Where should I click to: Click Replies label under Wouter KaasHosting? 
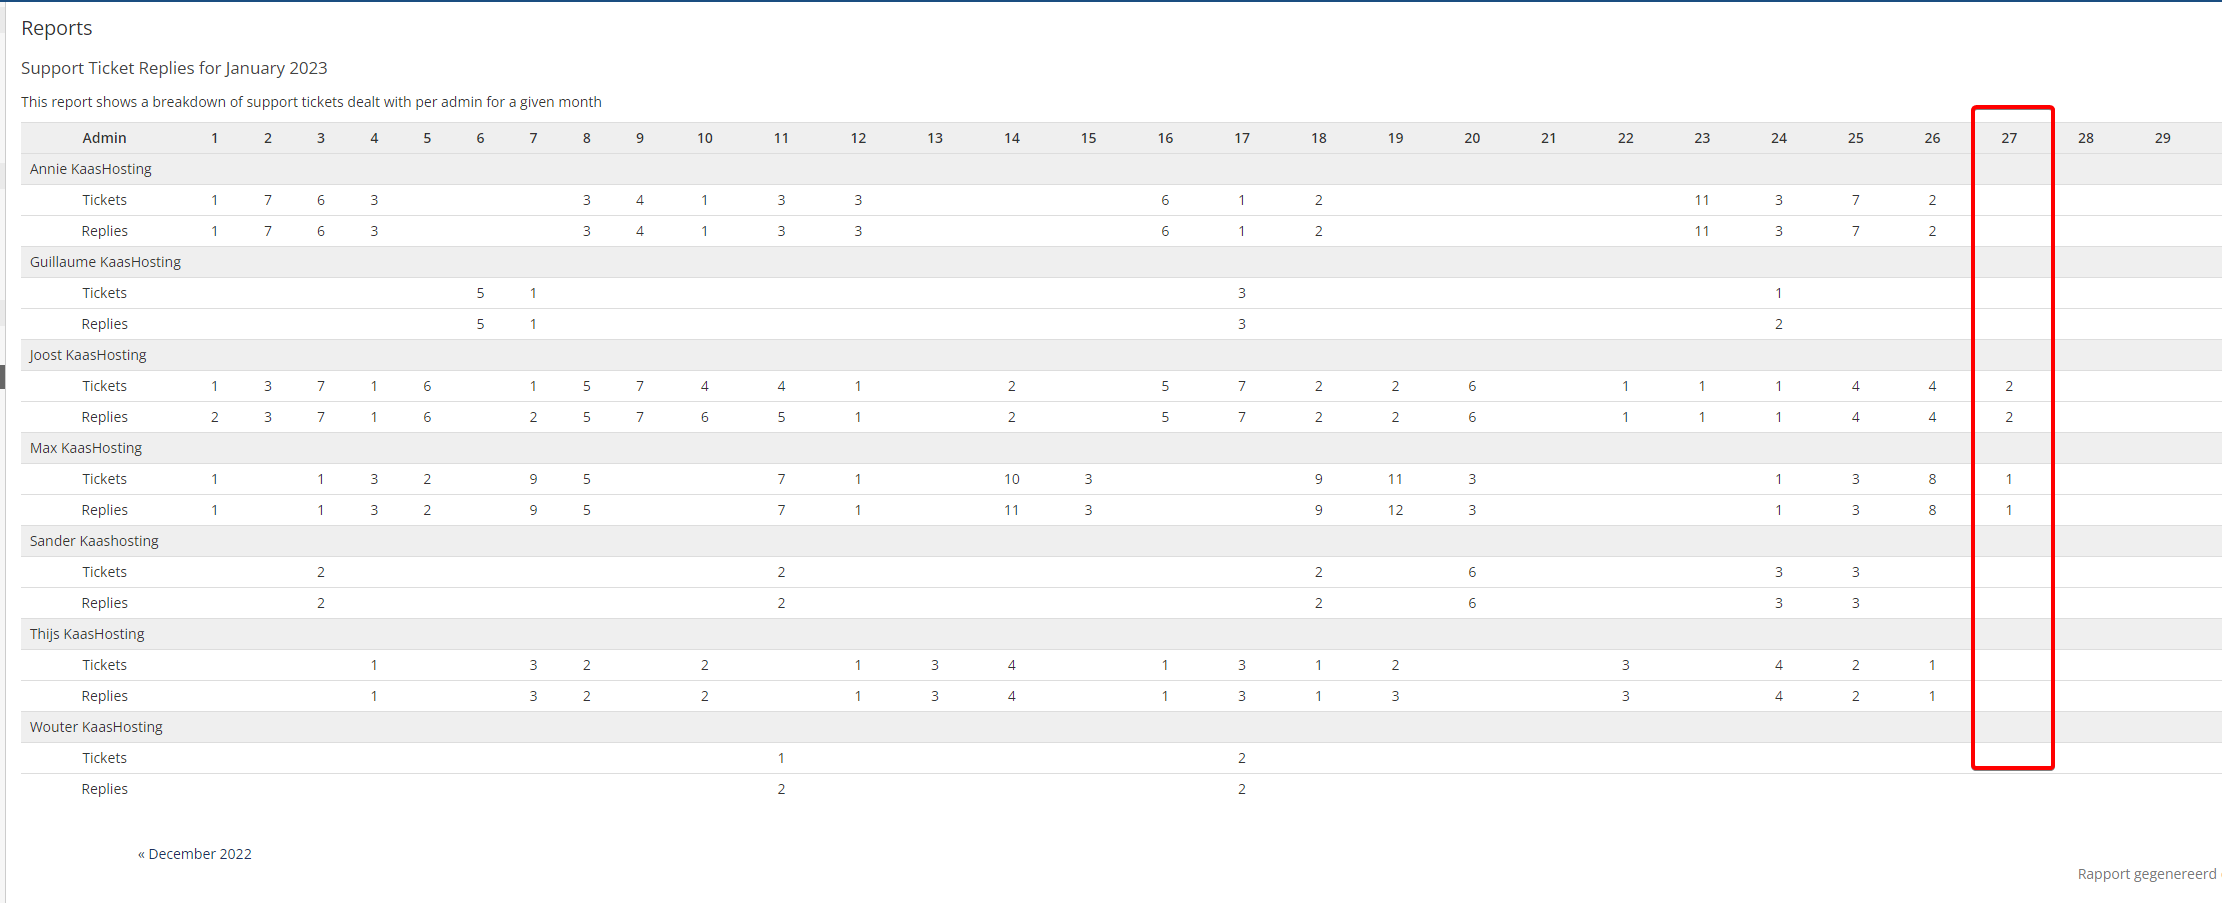coord(104,789)
